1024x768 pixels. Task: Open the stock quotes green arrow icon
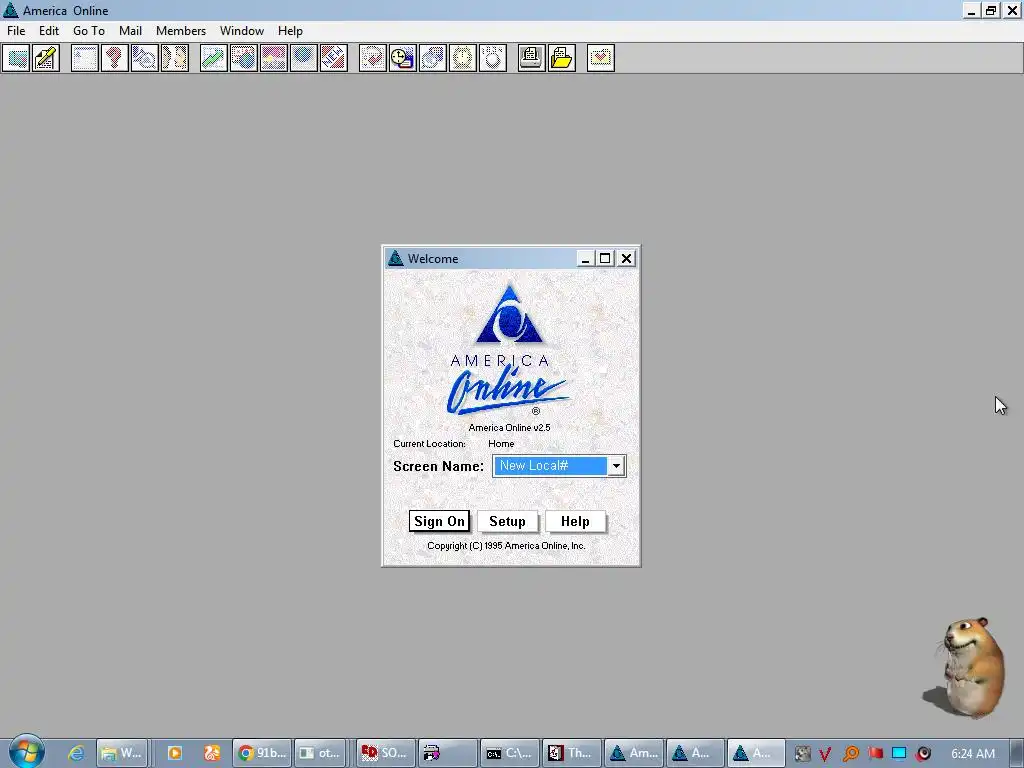coord(214,58)
